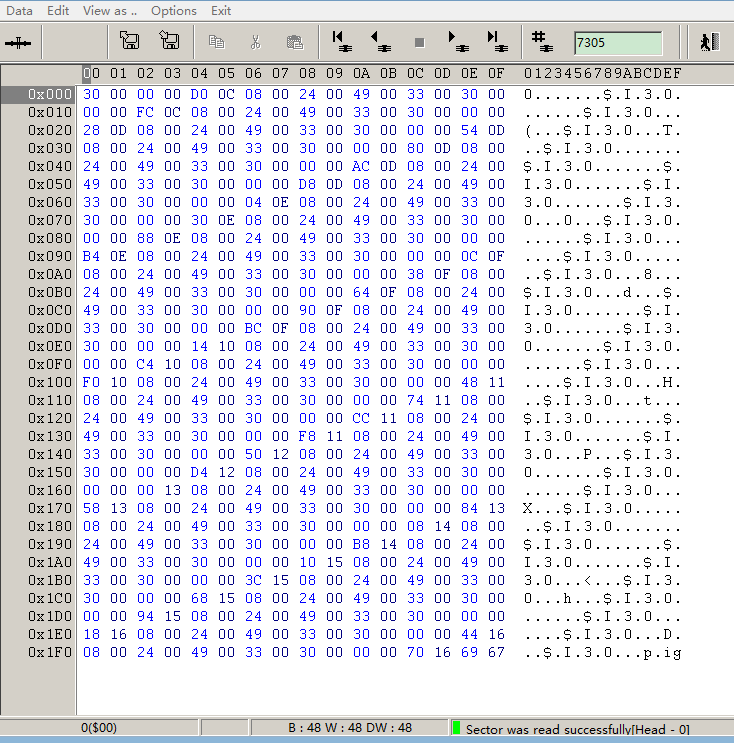Click byte AC in row 0x040
This screenshot has width=734, height=743.
click(361, 166)
